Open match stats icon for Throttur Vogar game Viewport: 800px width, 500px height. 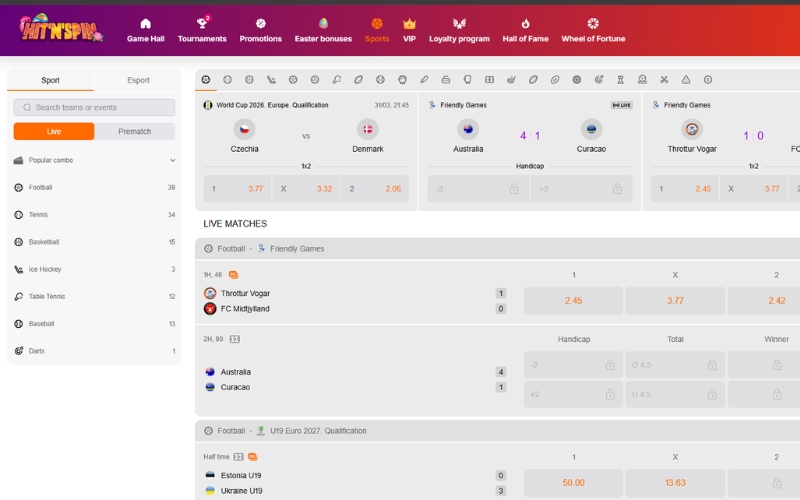click(x=233, y=275)
